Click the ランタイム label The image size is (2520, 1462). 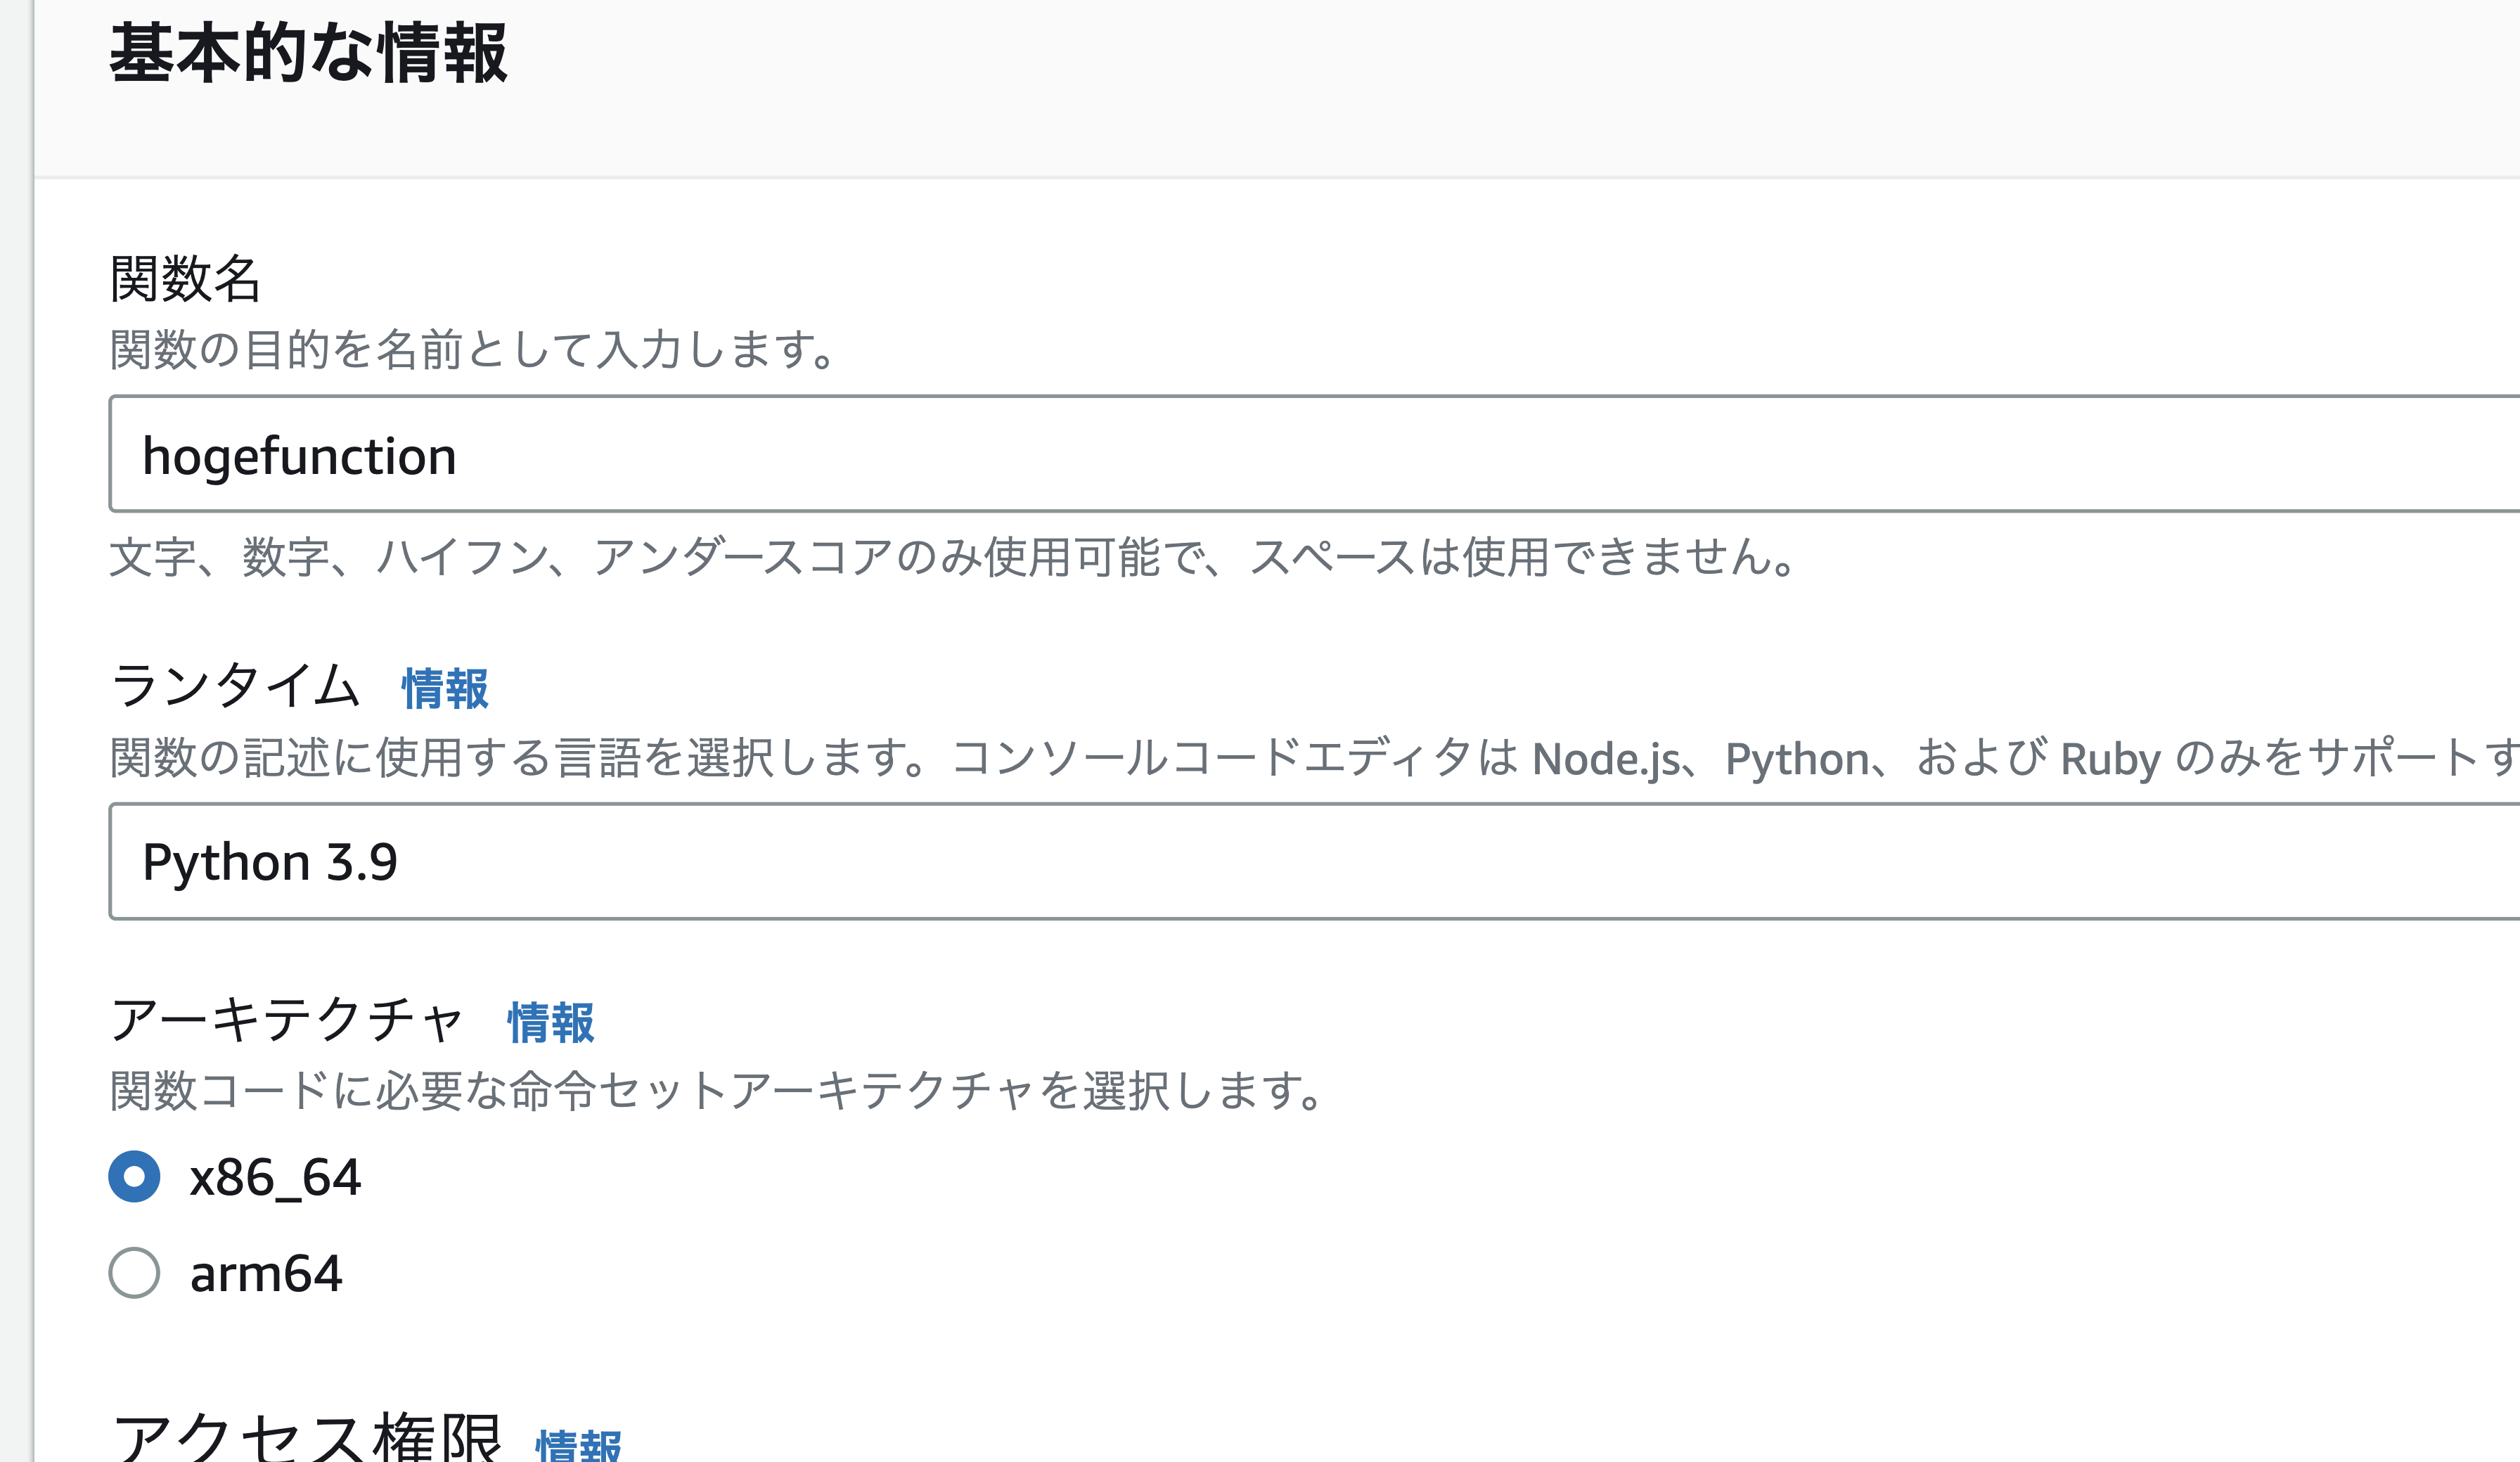coord(240,688)
